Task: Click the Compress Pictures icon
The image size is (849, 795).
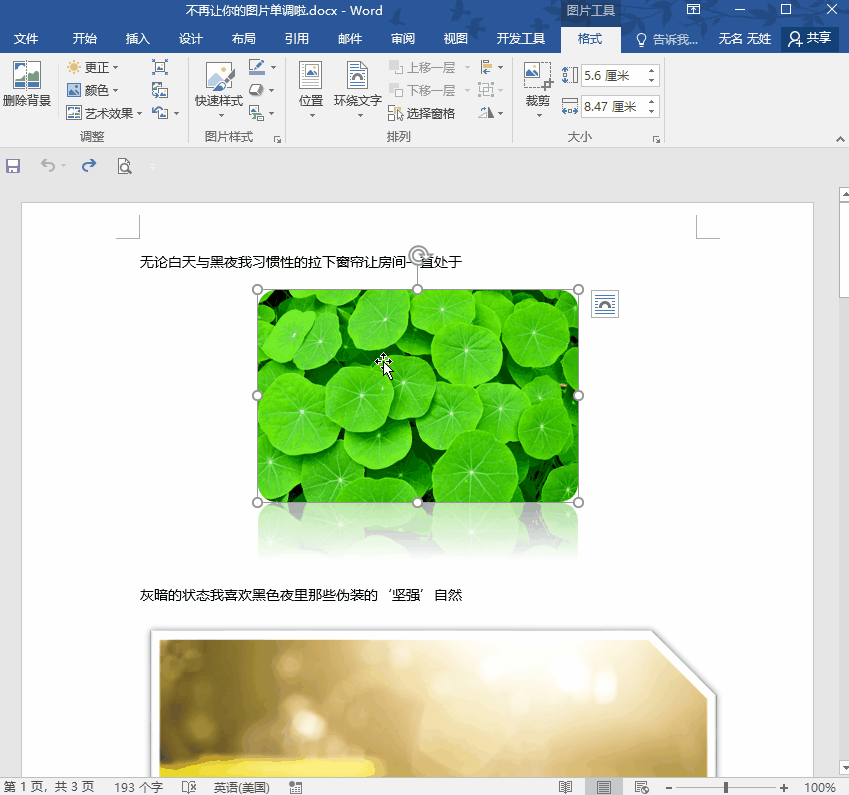Action: click(160, 67)
